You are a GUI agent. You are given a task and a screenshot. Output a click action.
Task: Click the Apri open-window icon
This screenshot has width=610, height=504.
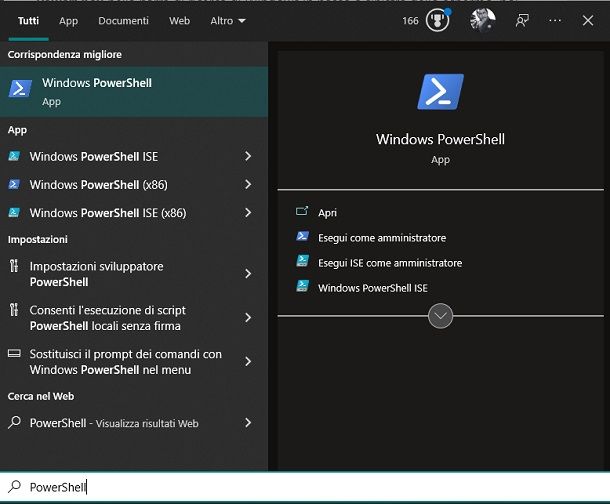[x=302, y=211]
